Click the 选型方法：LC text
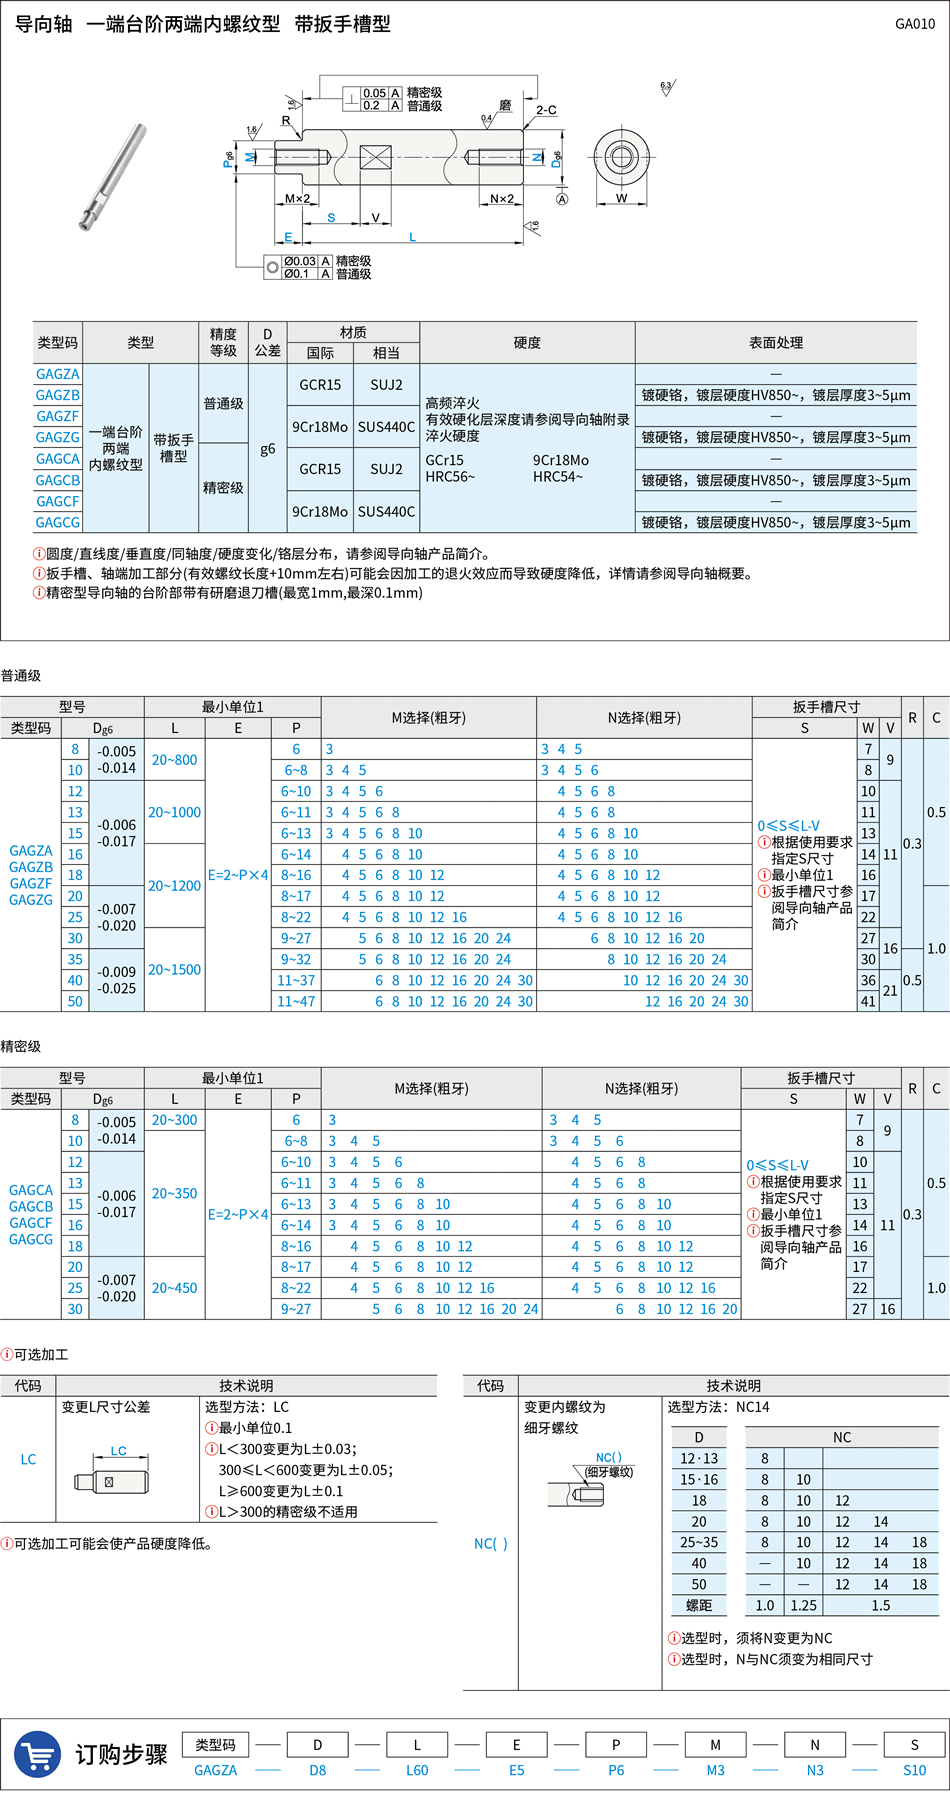 (x=247, y=1407)
